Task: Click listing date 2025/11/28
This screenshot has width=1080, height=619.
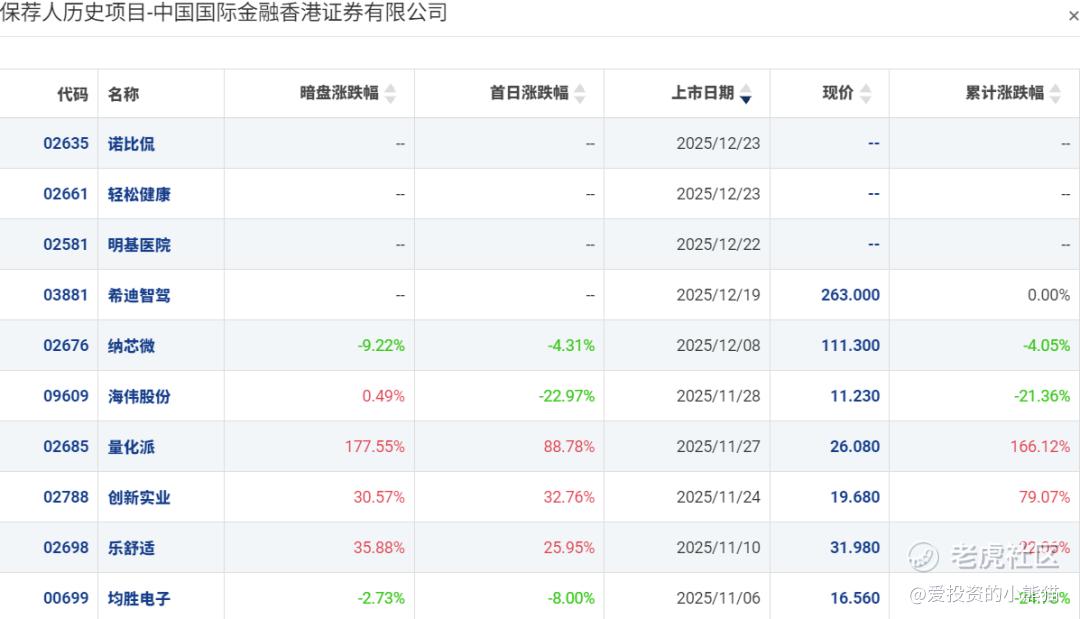Action: point(718,396)
